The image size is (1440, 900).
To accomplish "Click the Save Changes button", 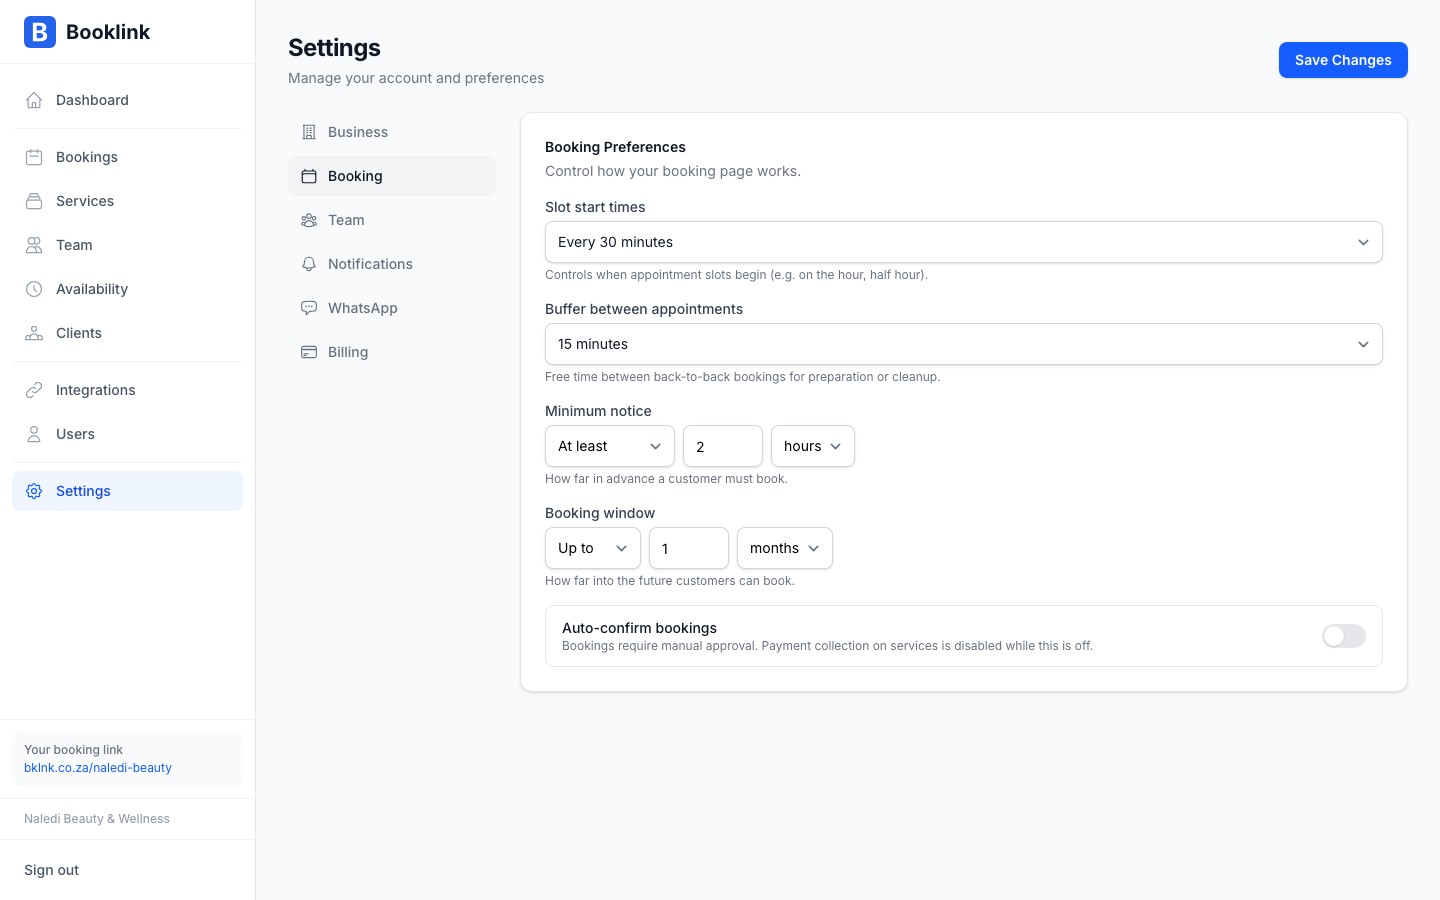I will (1343, 60).
